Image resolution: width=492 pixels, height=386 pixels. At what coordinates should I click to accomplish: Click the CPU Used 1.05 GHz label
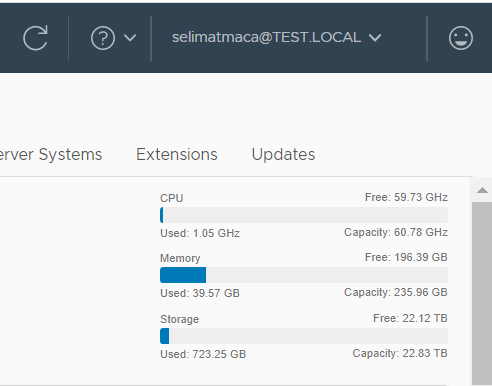[x=200, y=233]
